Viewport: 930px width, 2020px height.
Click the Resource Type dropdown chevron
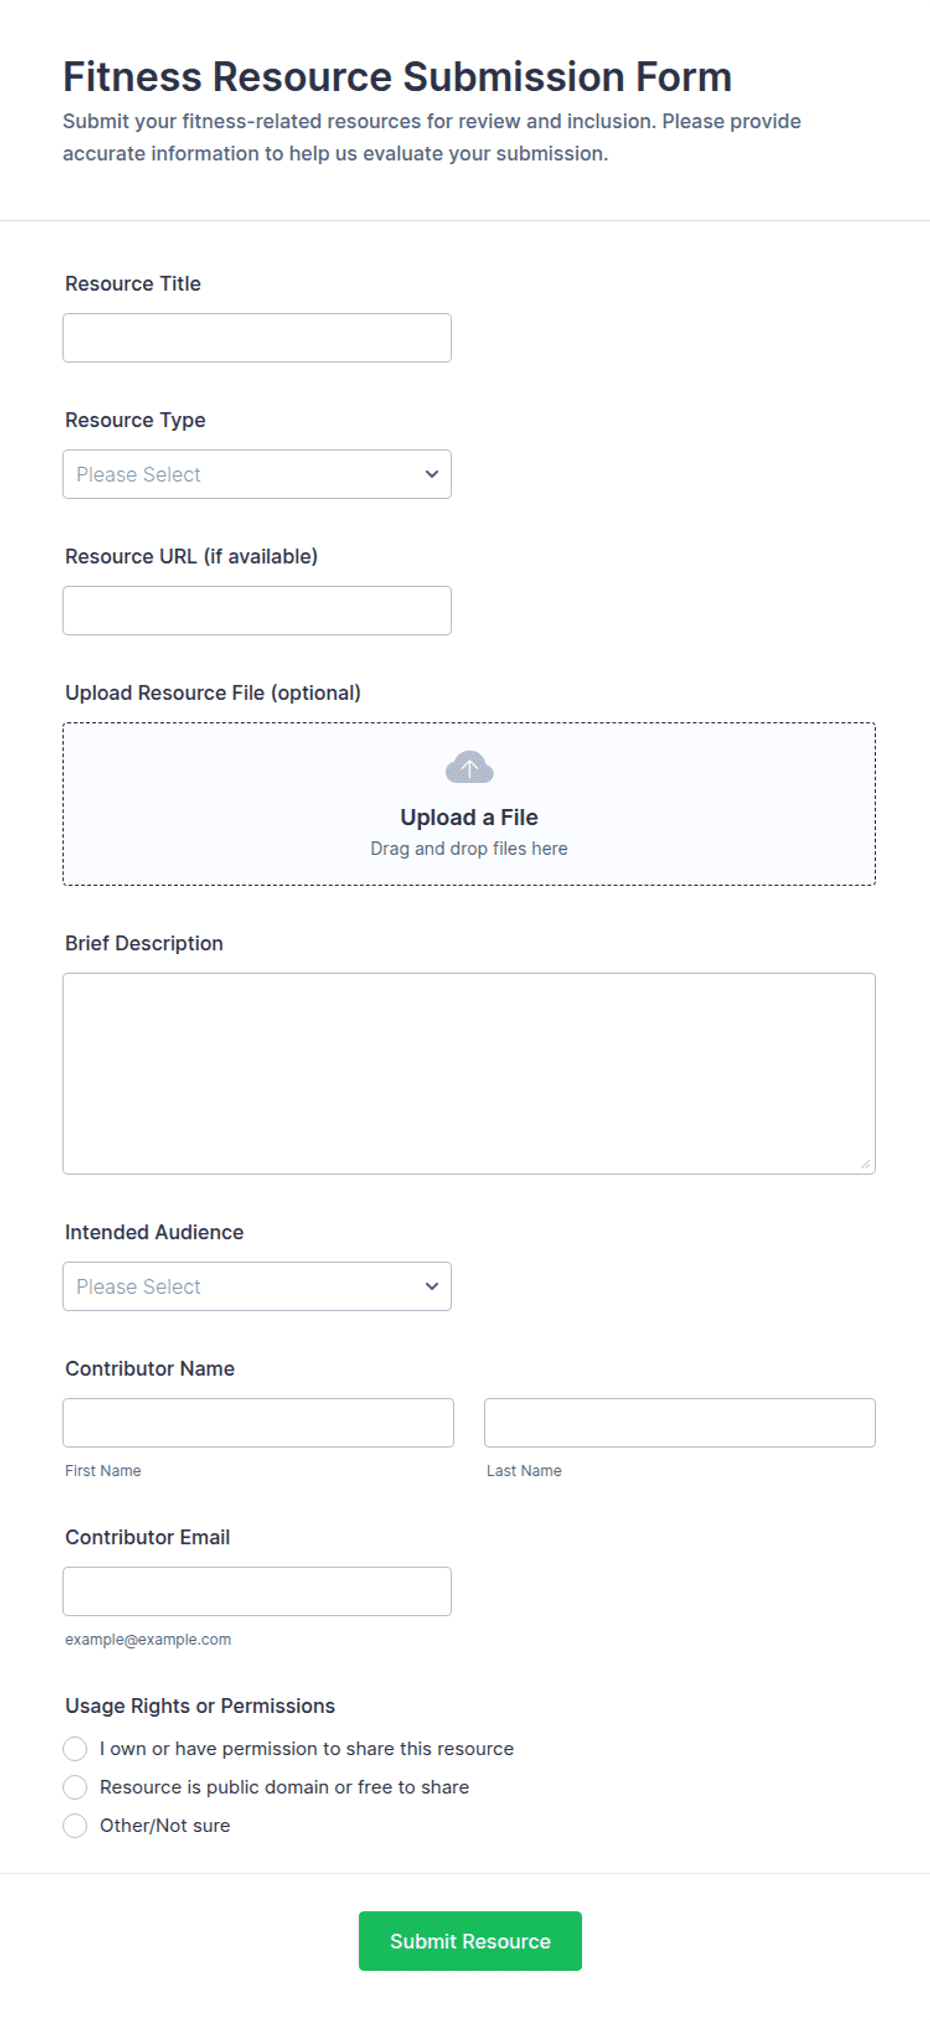432,474
